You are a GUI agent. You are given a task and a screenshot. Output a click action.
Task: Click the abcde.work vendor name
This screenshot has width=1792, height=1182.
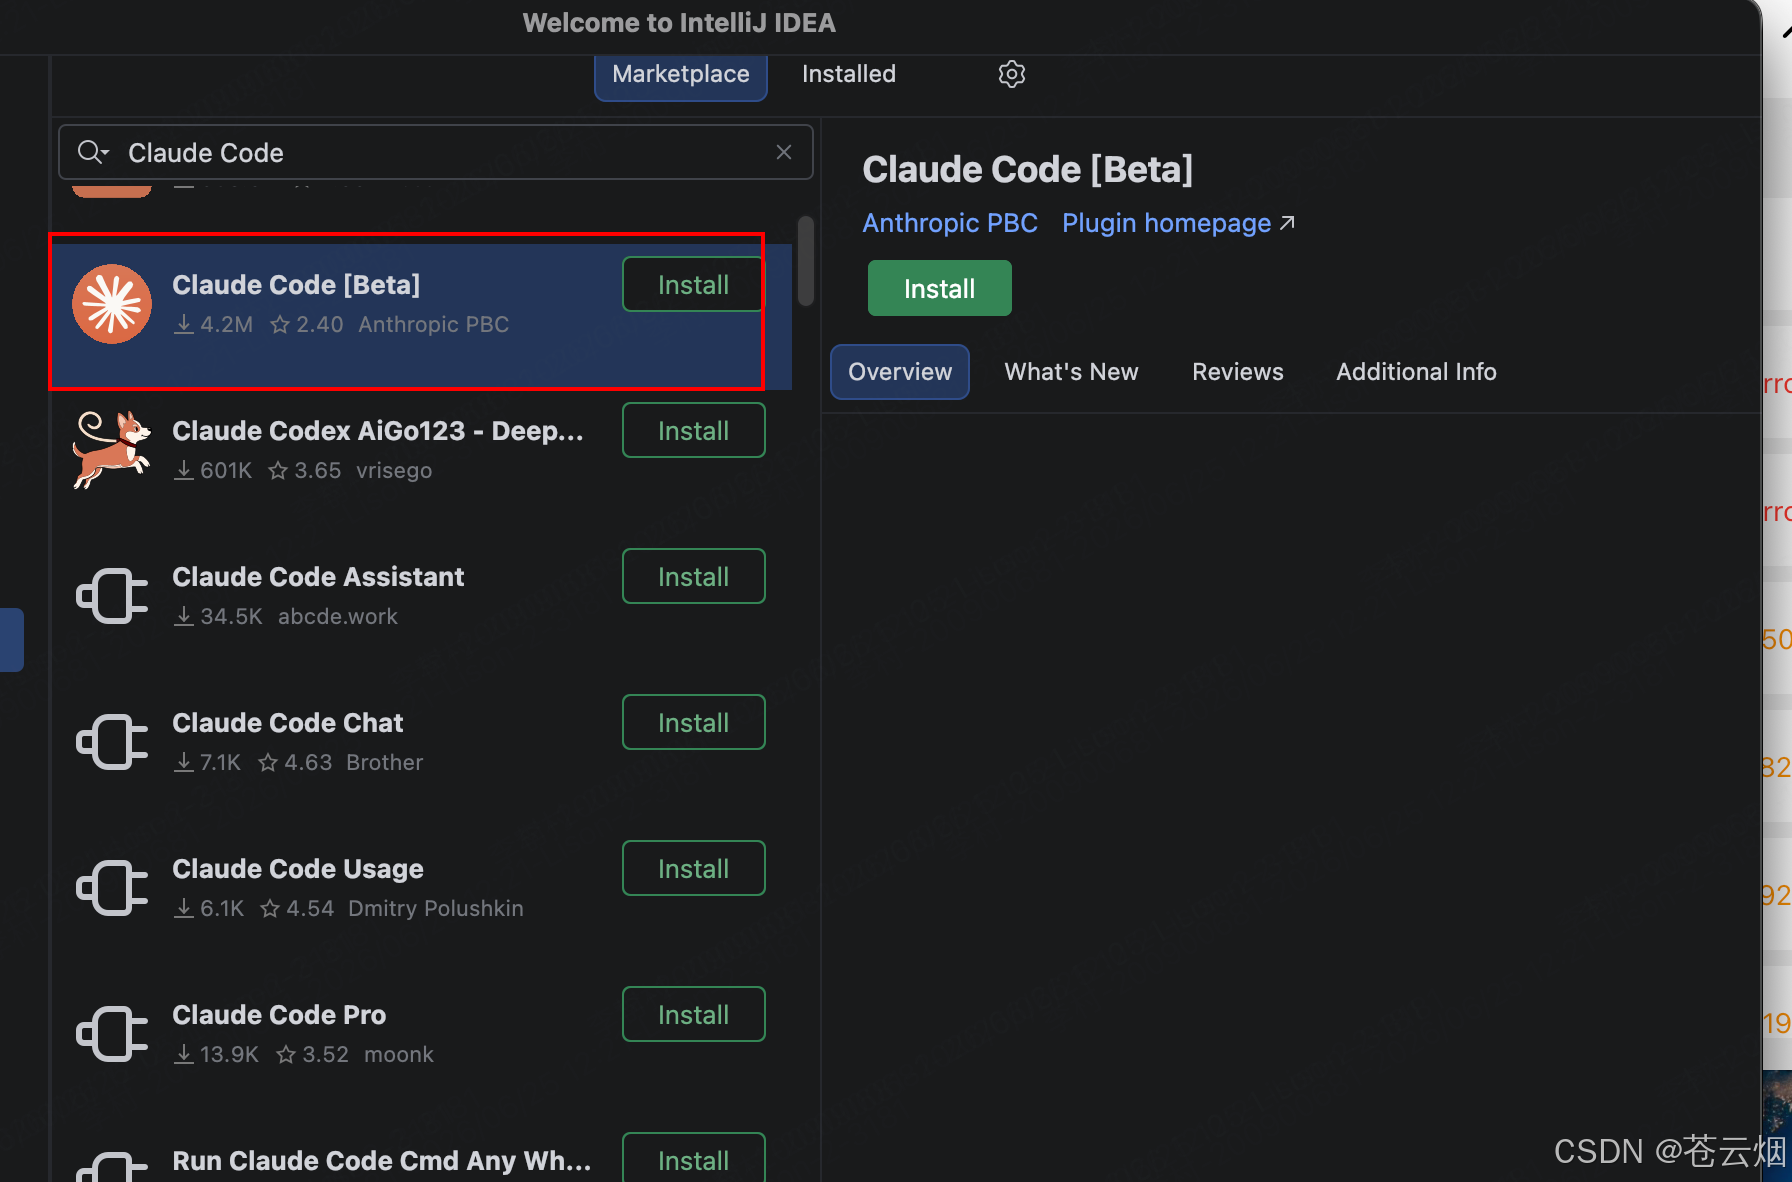(338, 617)
